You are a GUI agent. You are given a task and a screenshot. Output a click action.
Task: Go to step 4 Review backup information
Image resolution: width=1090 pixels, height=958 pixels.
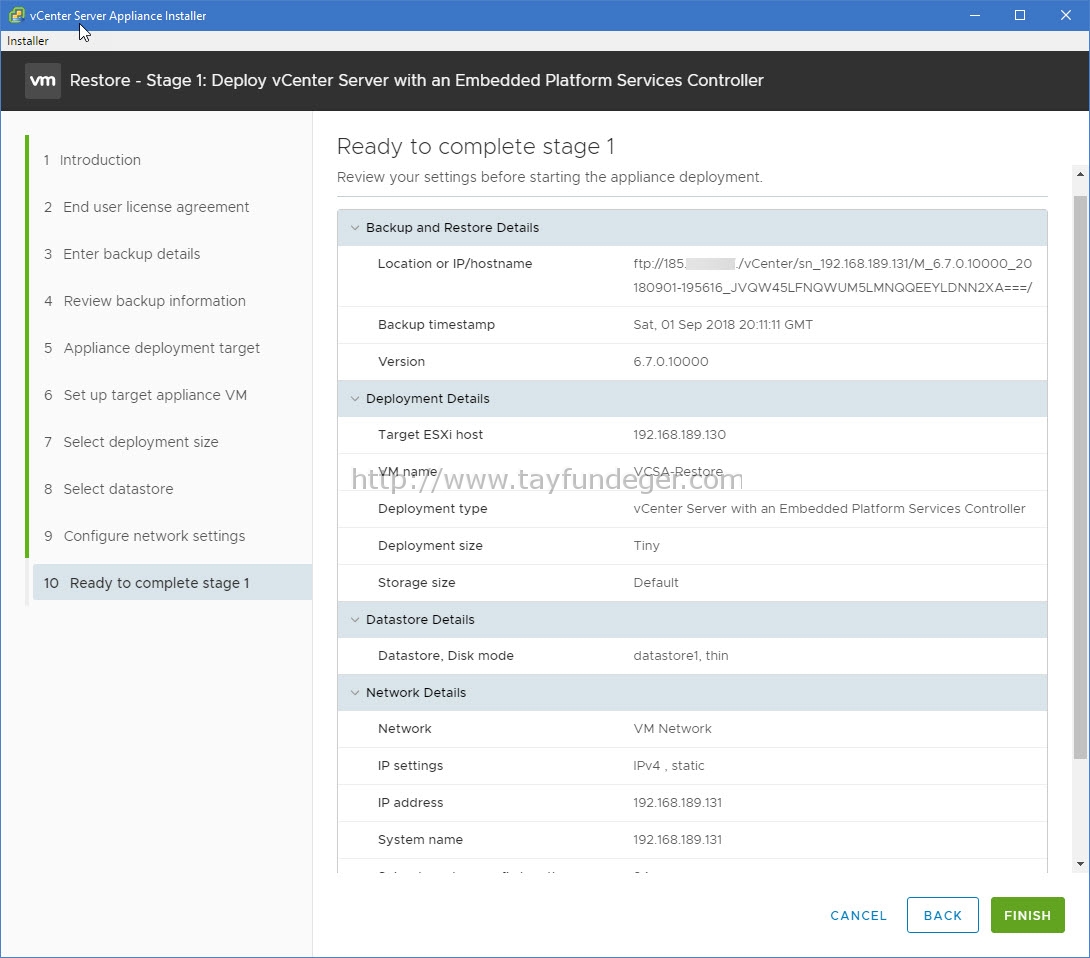click(145, 301)
